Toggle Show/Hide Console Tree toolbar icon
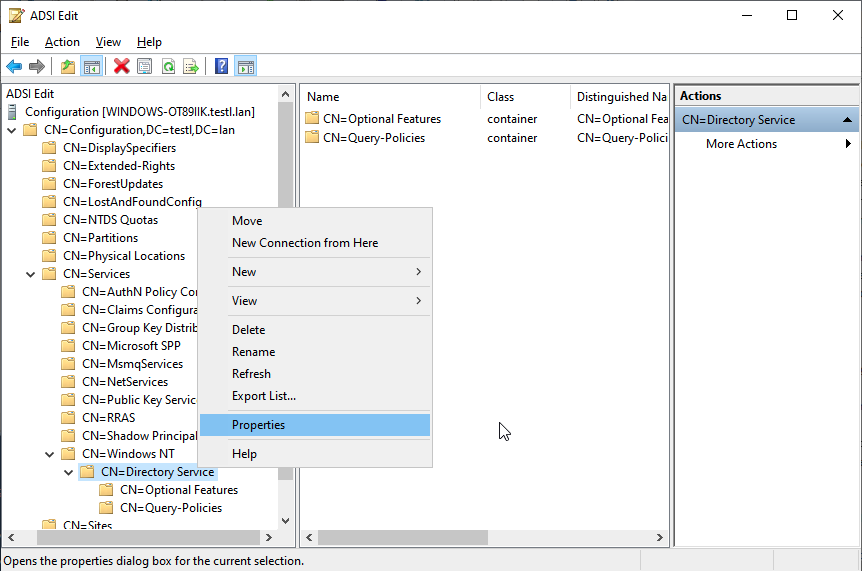 tap(91, 67)
